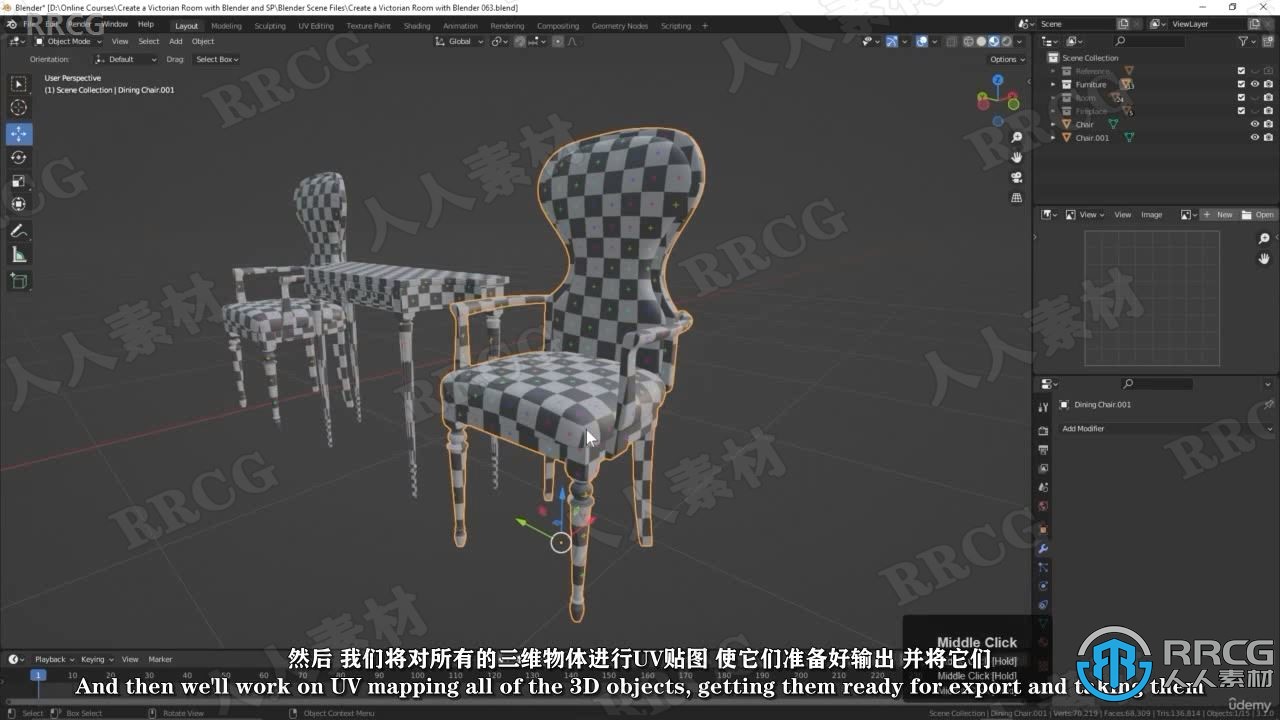
Task: Select the Select Box tool in toolbar
Action: 19,84
